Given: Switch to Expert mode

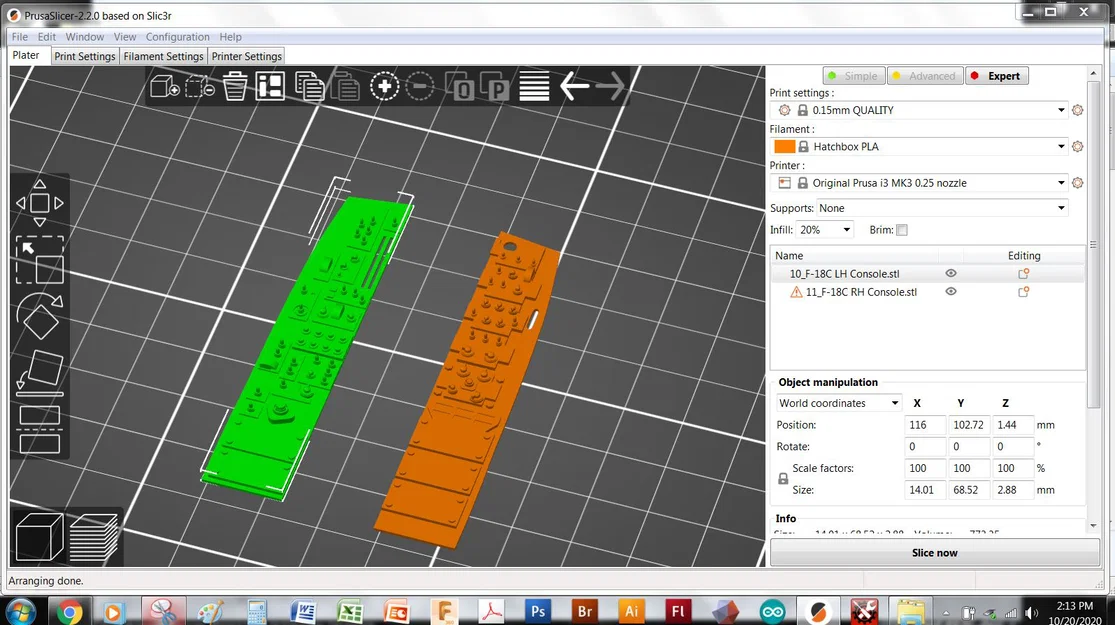Looking at the screenshot, I should pyautogui.click(x=997, y=76).
